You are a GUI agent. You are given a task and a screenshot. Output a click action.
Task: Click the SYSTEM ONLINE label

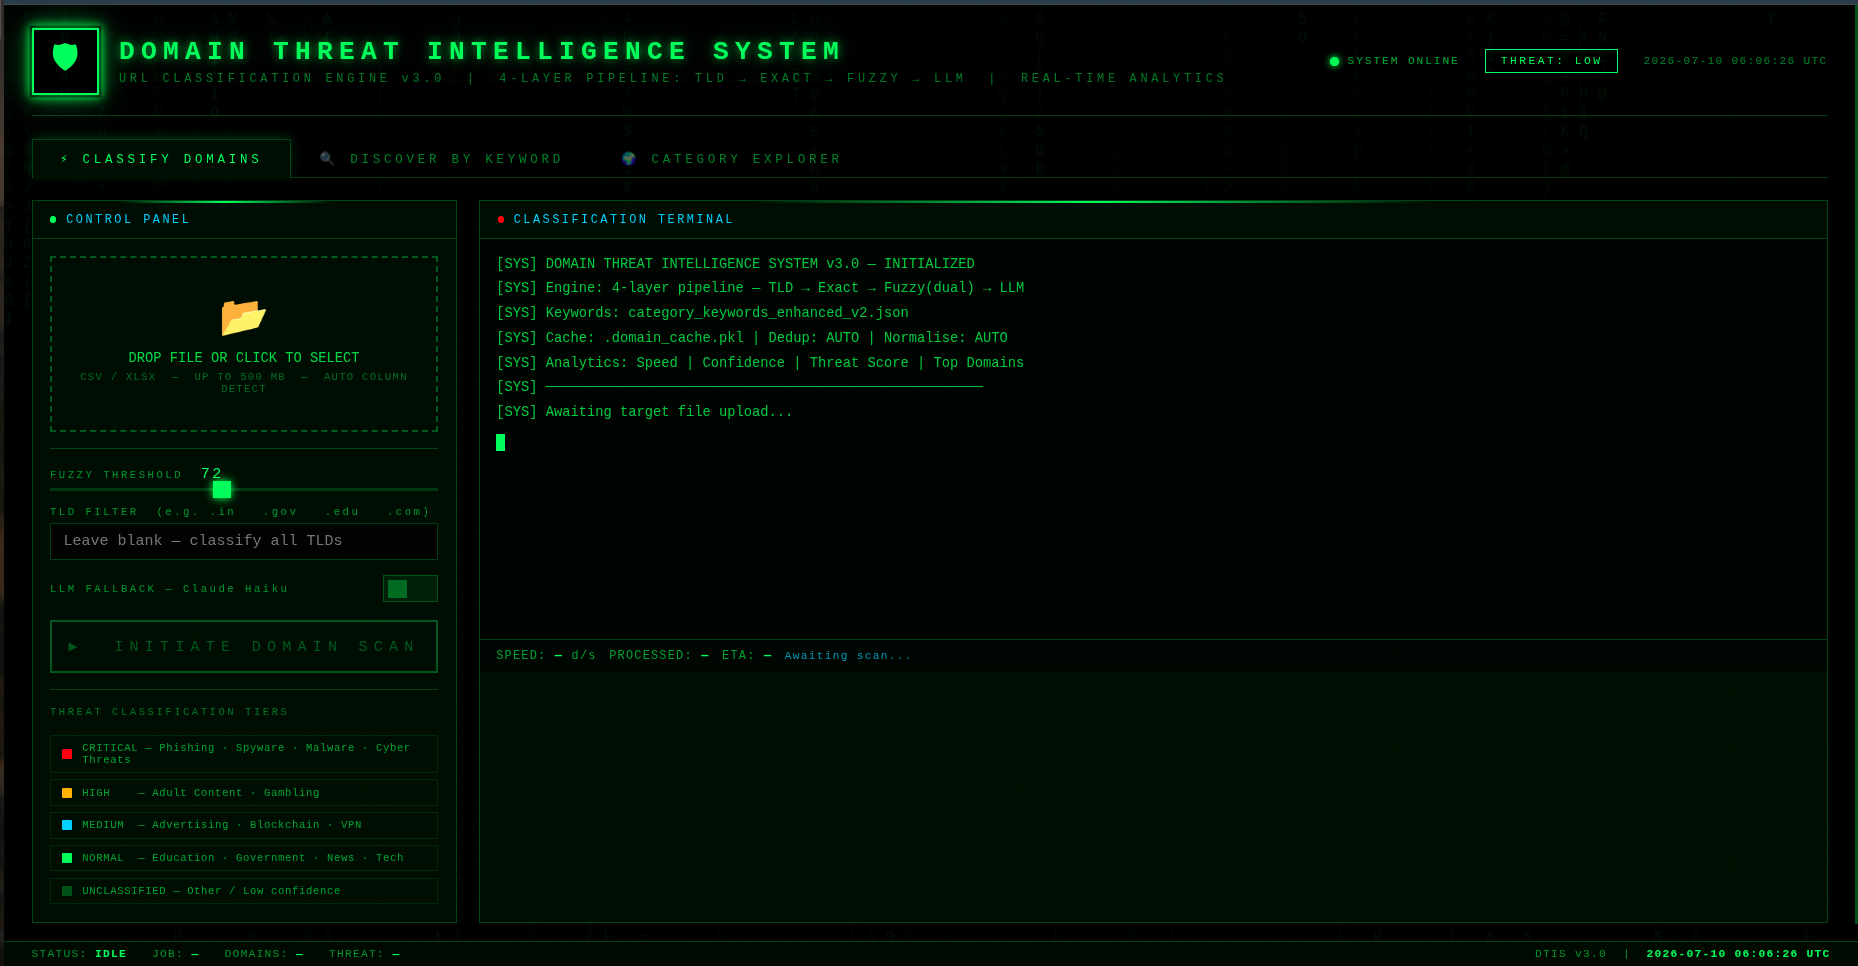click(x=1403, y=61)
